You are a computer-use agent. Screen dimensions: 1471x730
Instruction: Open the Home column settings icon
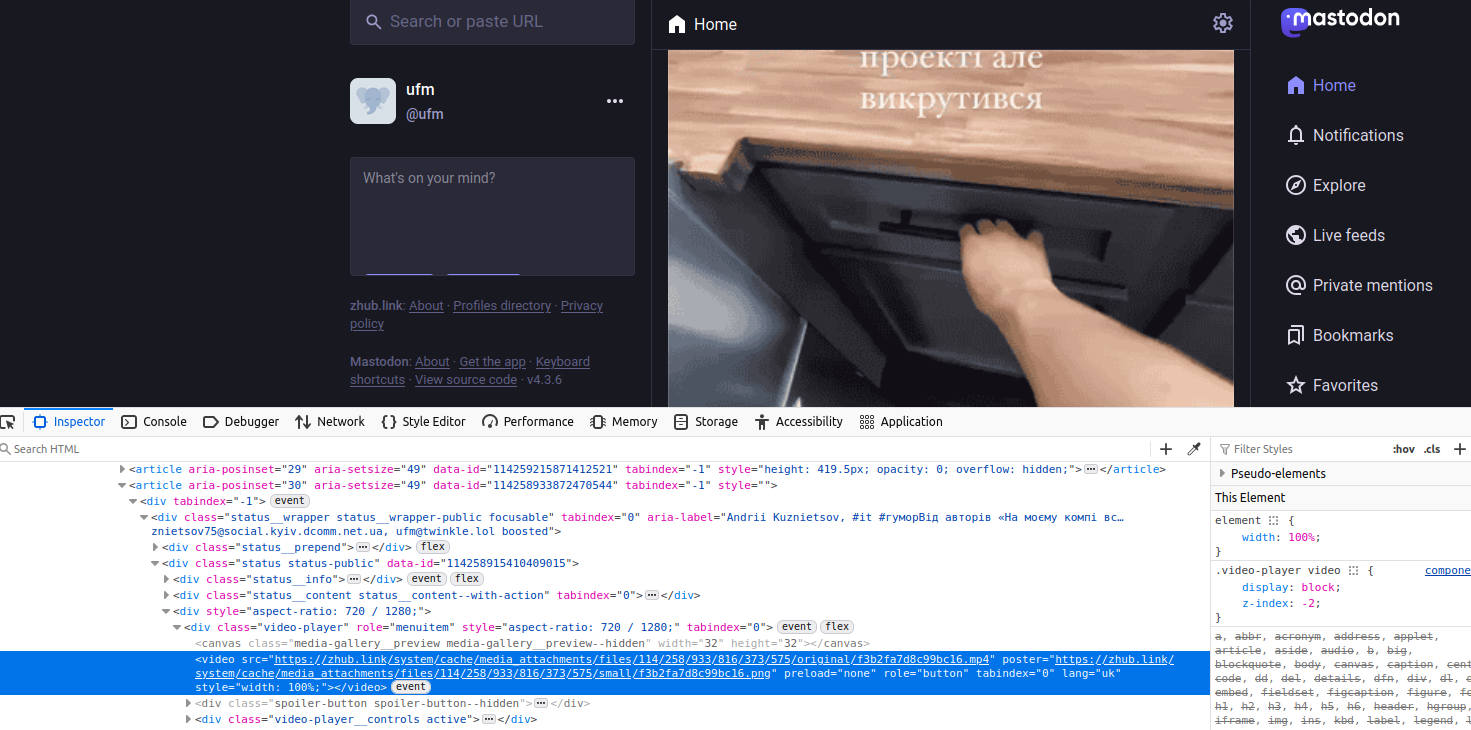click(x=1222, y=24)
